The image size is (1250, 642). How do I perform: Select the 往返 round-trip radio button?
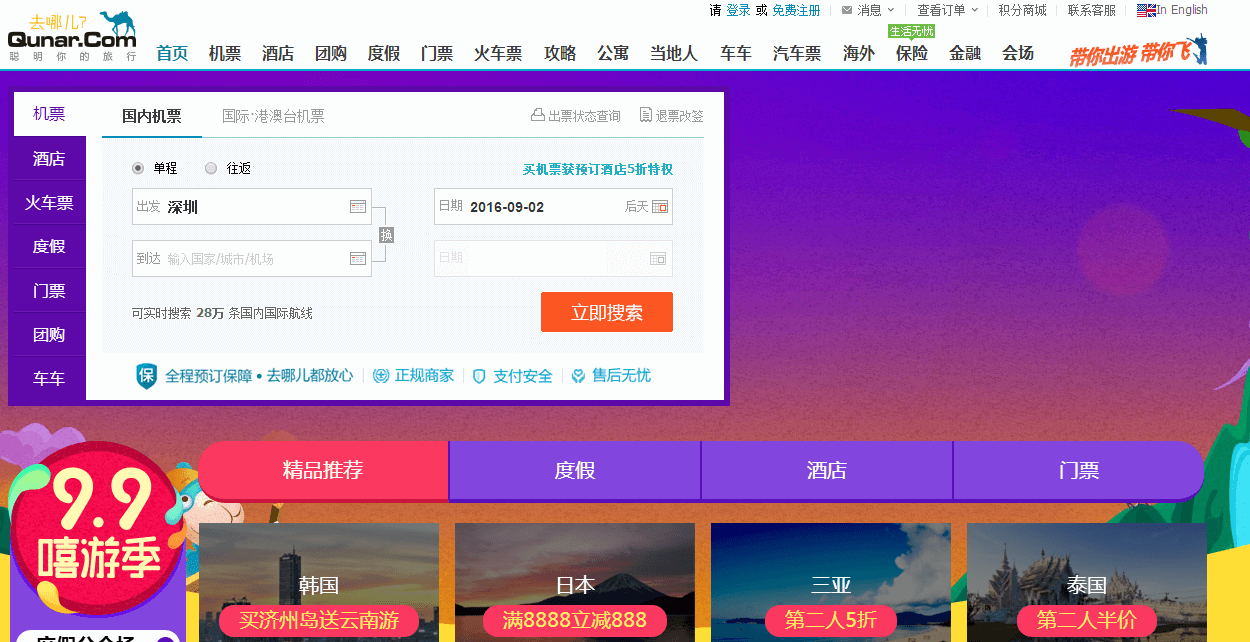coord(211,167)
